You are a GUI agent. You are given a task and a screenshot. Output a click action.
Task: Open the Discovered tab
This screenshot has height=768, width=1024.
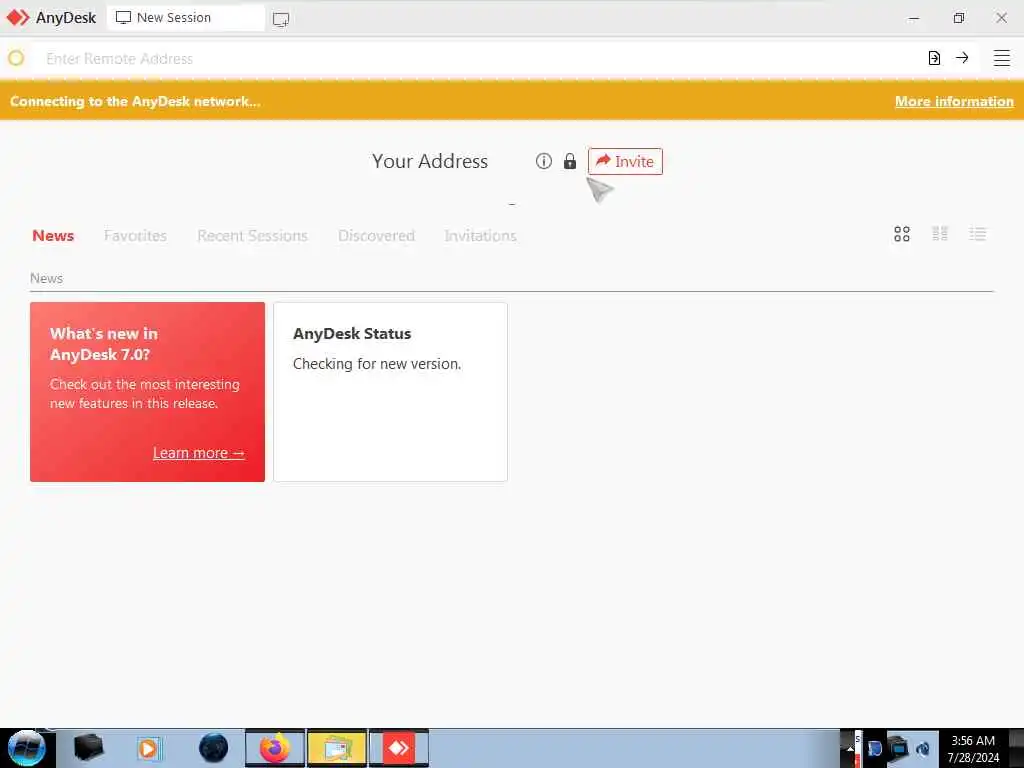[376, 235]
